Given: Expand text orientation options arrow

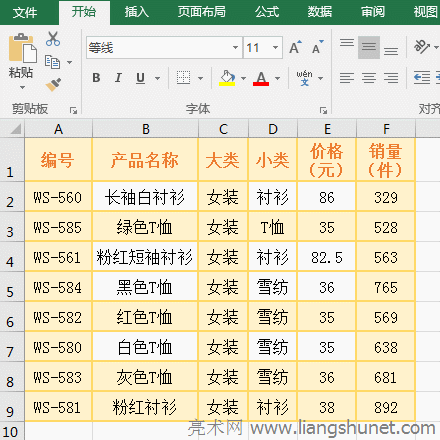Looking at the screenshot, I should point(436,47).
